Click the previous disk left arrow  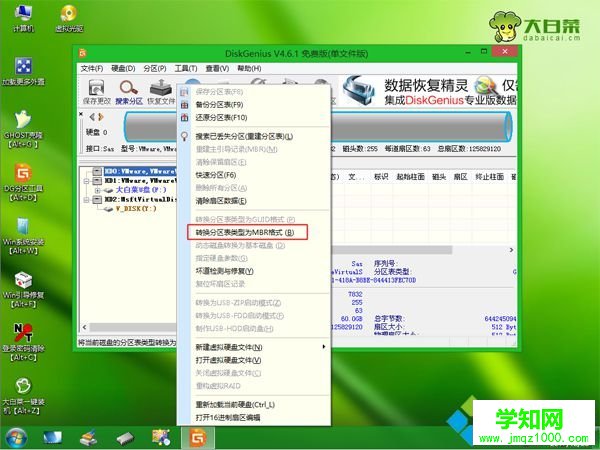tap(92, 117)
